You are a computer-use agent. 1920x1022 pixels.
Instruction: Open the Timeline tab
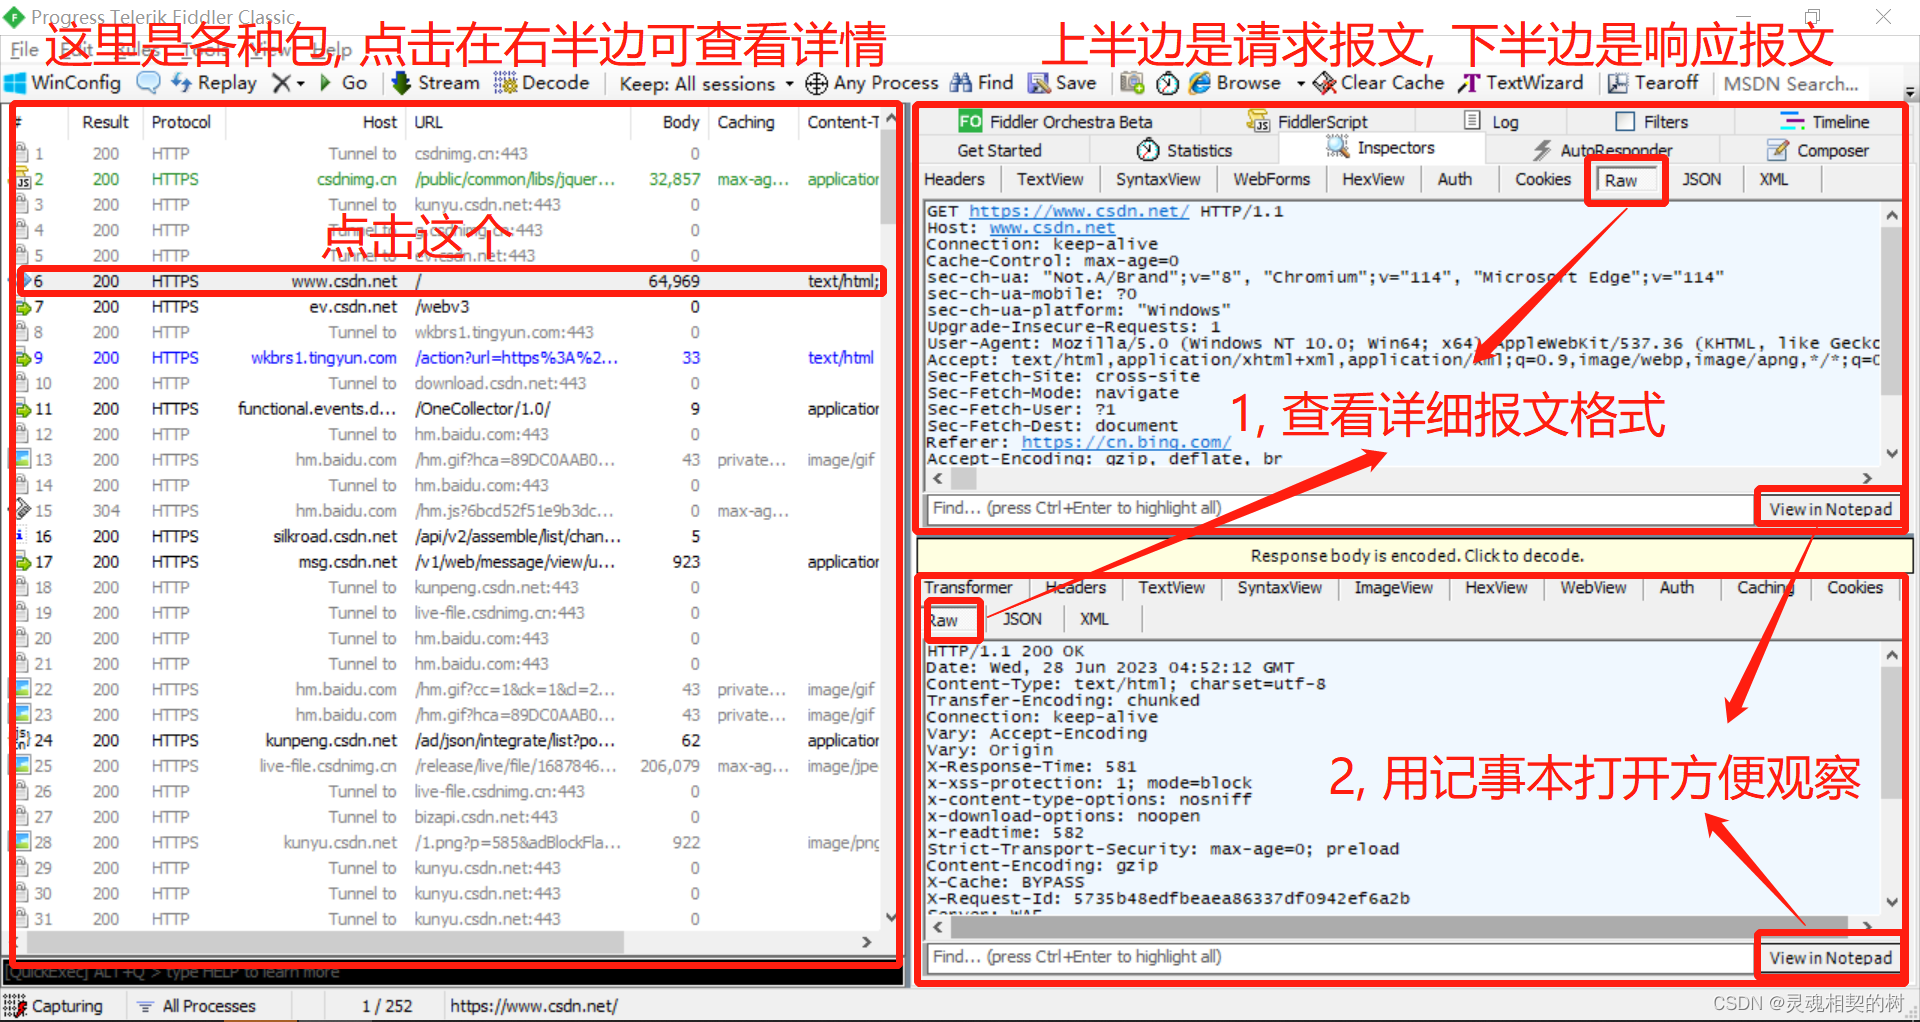(x=1836, y=121)
